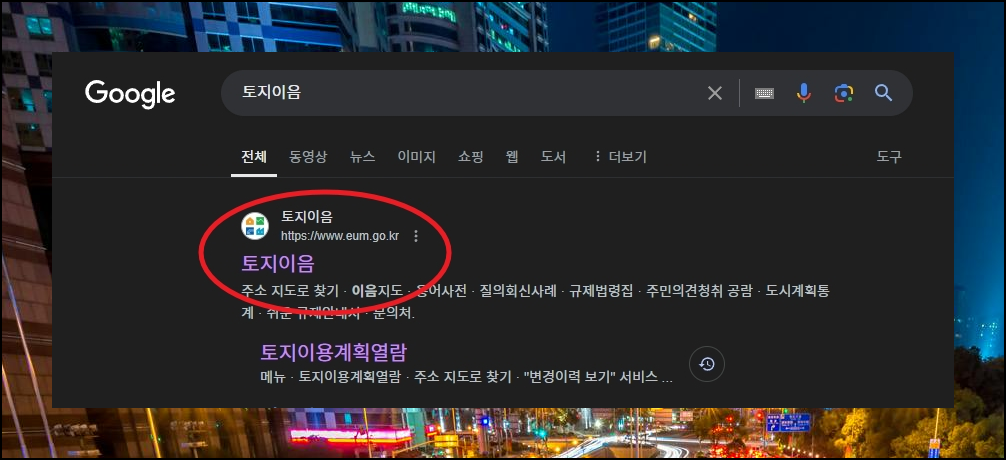Click the 질의회신사례 snippet text
The height and width of the screenshot is (460, 1006).
tap(516, 291)
